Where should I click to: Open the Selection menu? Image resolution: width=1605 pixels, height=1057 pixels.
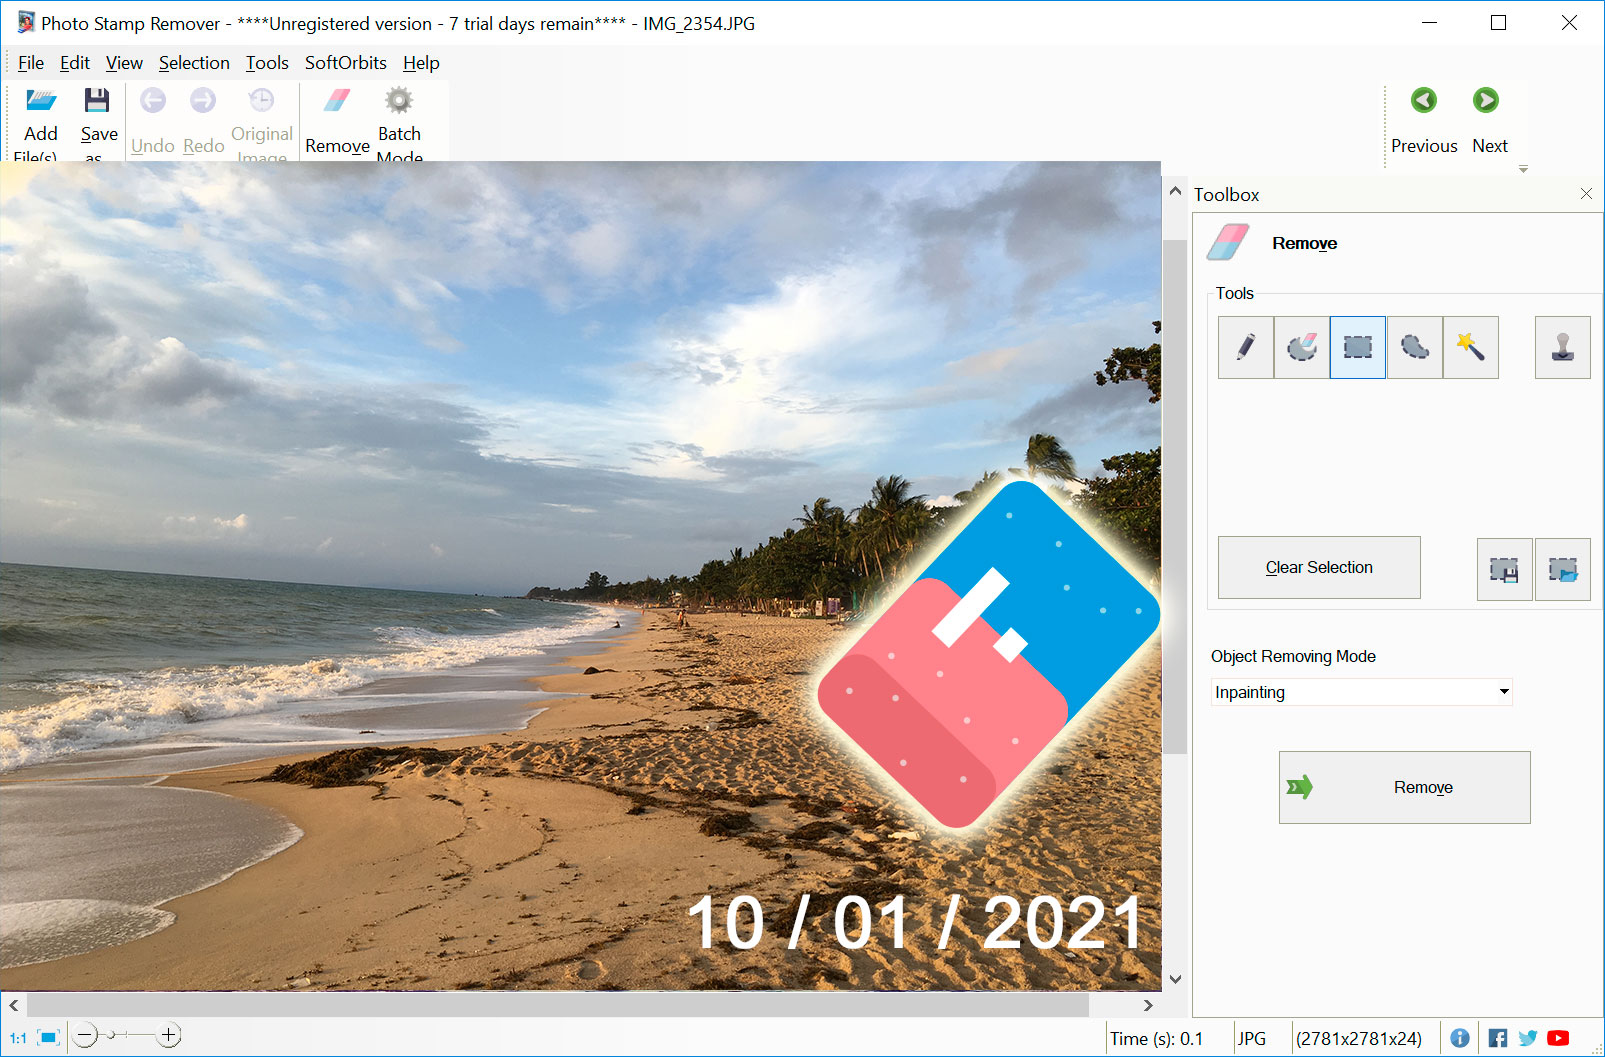click(194, 63)
